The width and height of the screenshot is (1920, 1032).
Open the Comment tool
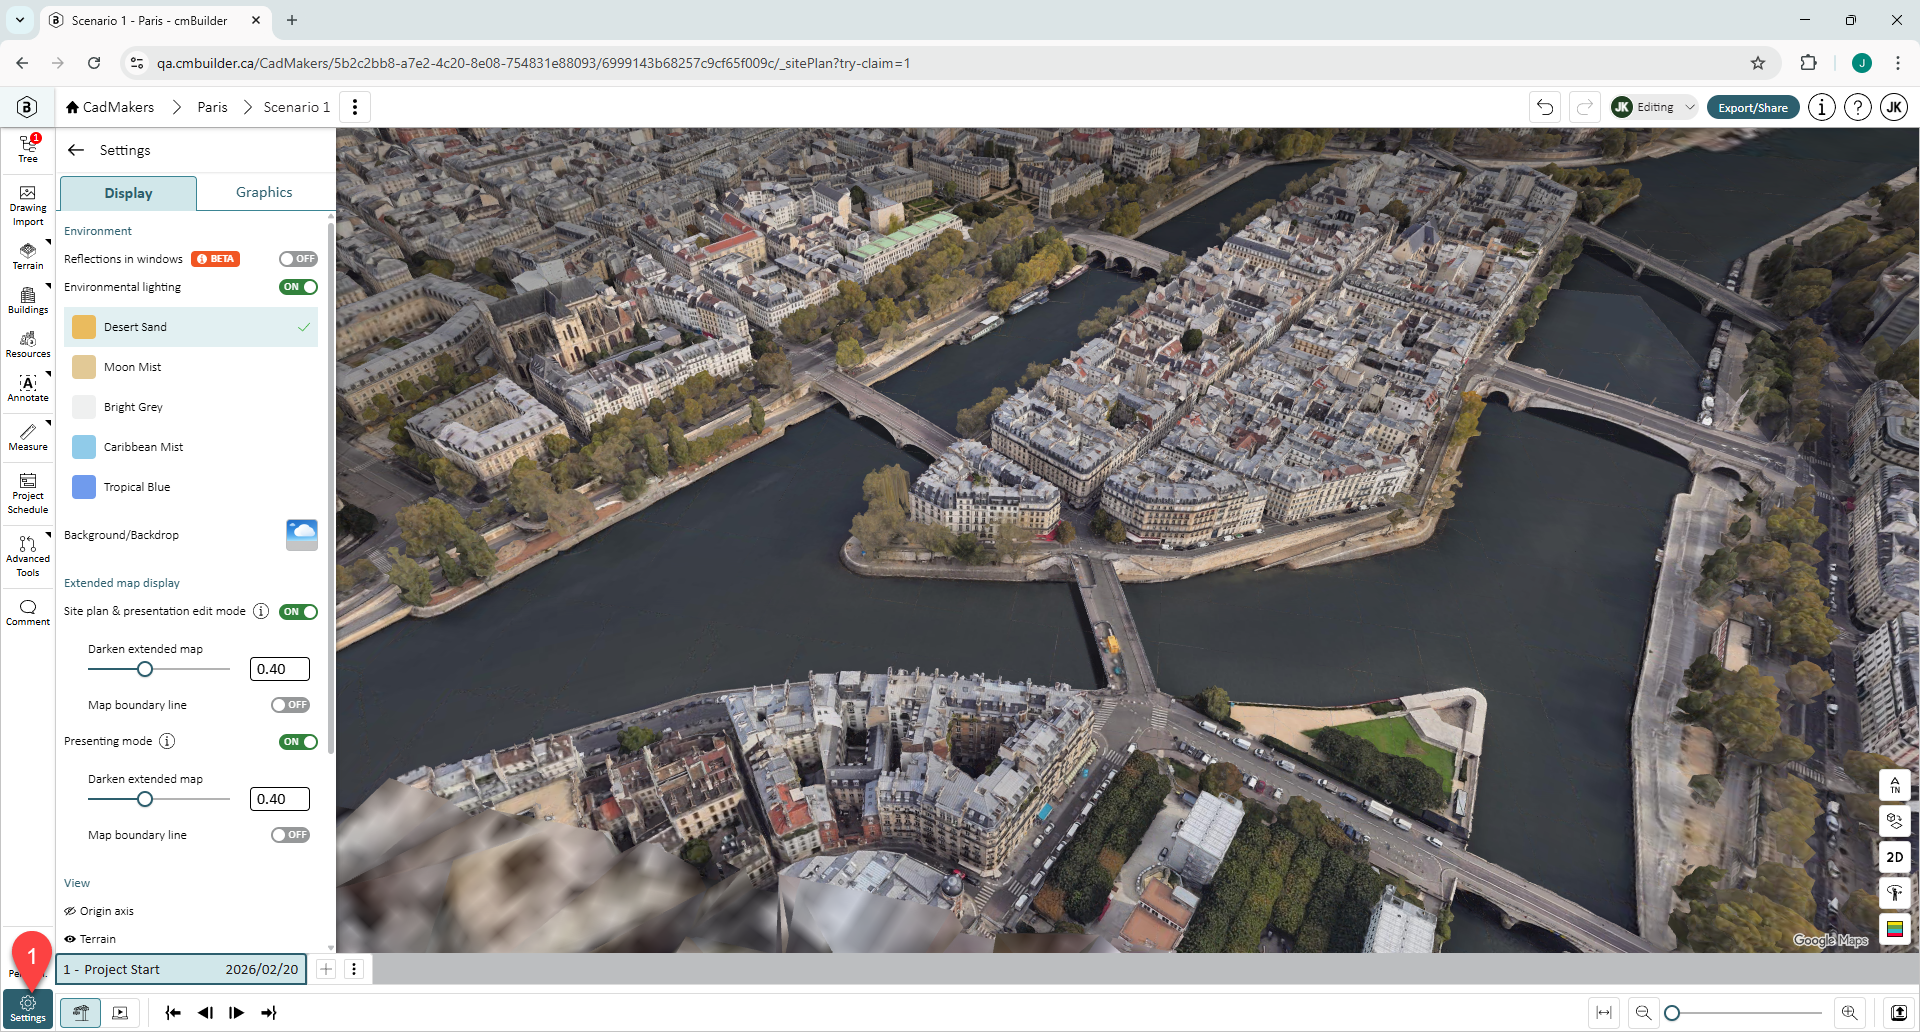(28, 612)
